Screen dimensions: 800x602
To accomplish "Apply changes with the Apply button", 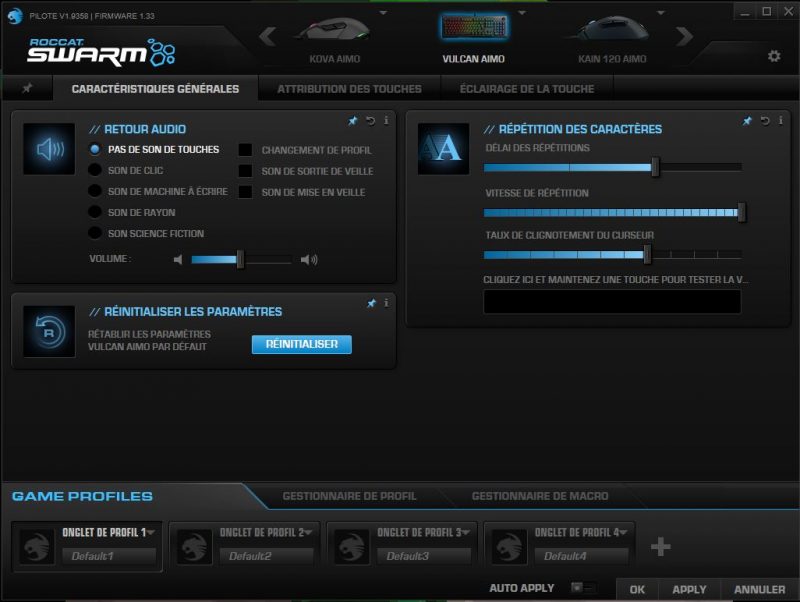I will 688,590.
